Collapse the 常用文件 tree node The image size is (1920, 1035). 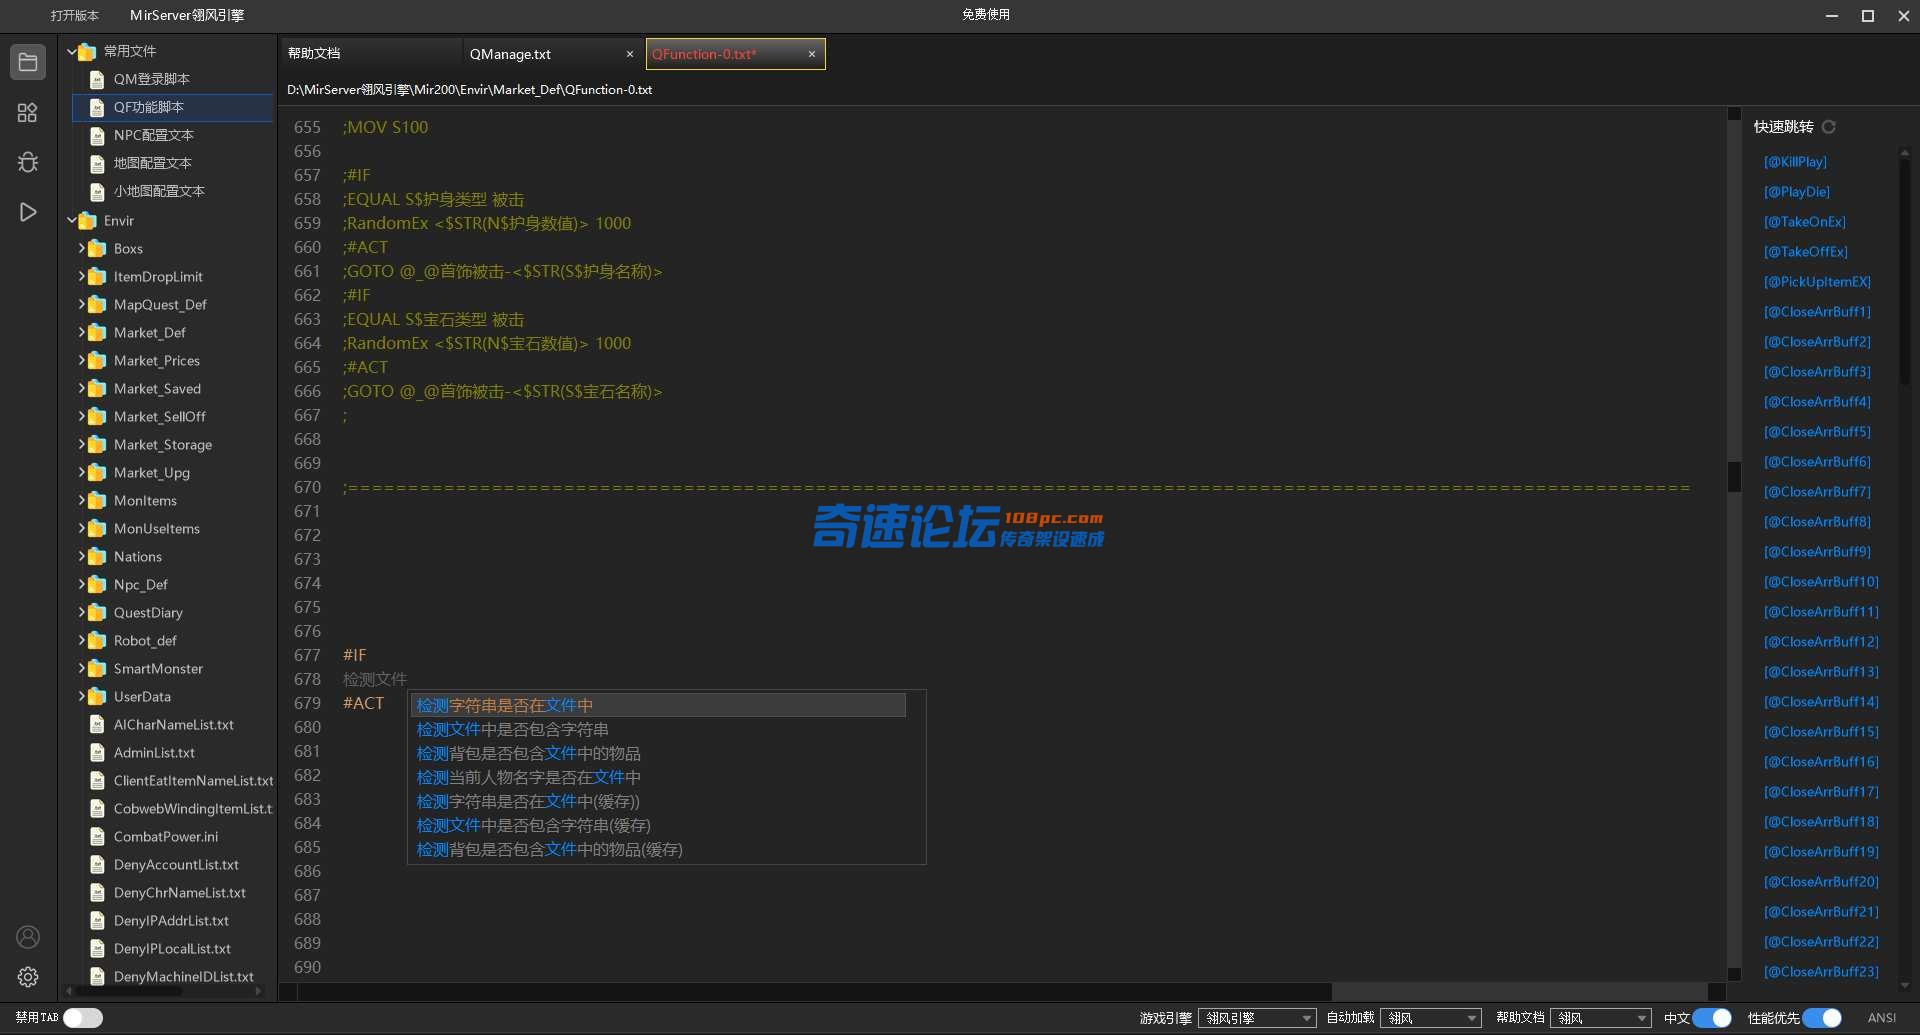pos(72,50)
